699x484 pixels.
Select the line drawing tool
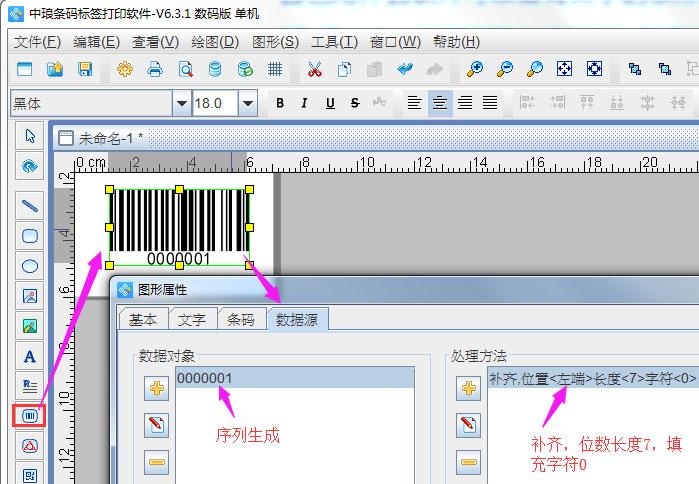coord(30,205)
